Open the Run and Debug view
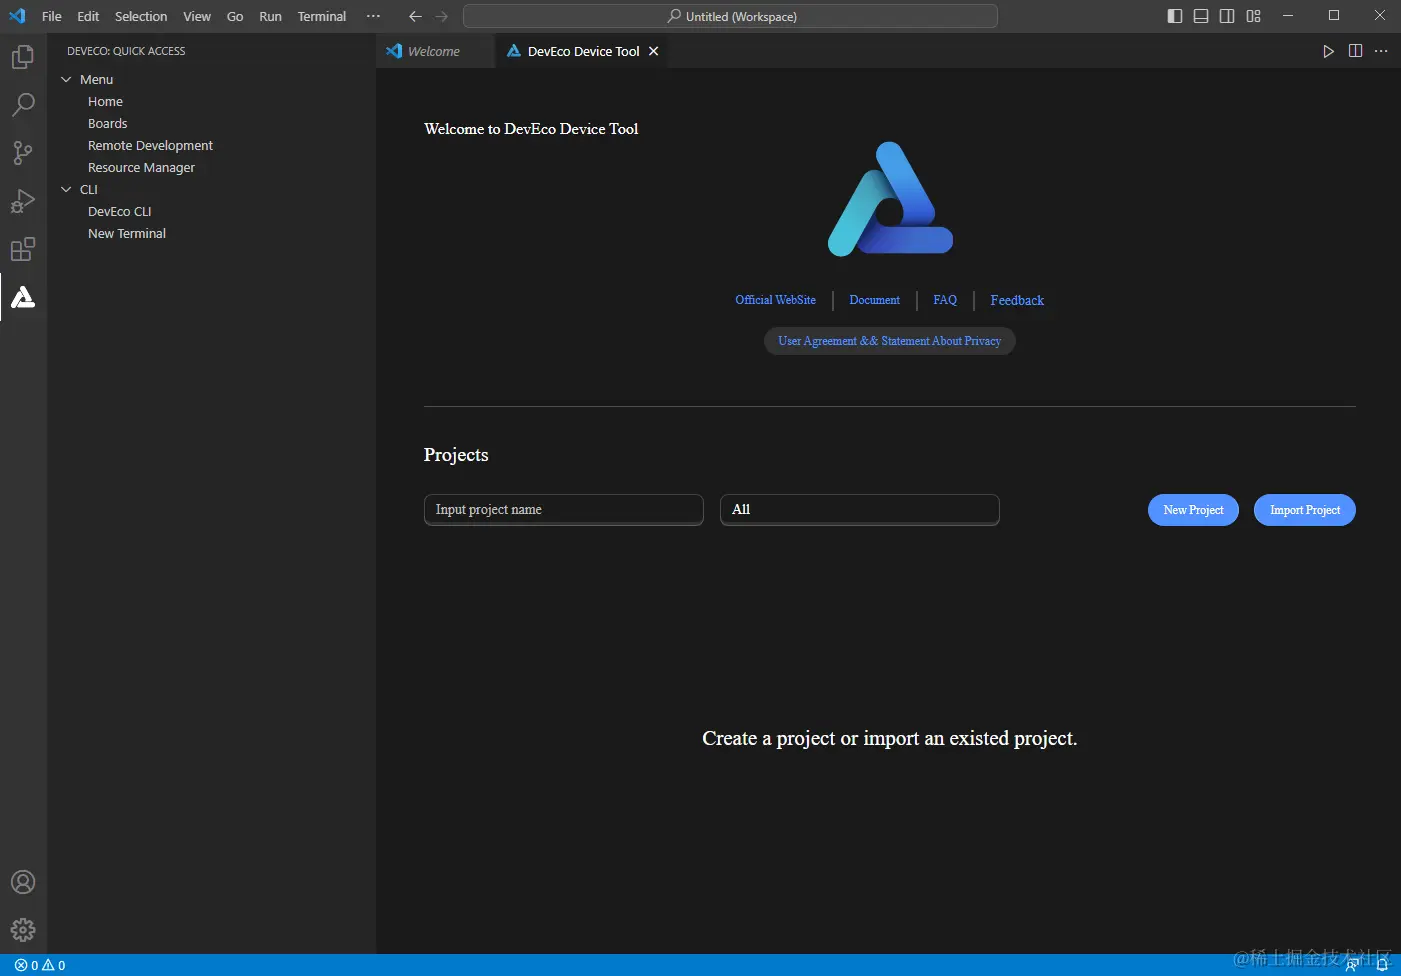 pos(23,201)
